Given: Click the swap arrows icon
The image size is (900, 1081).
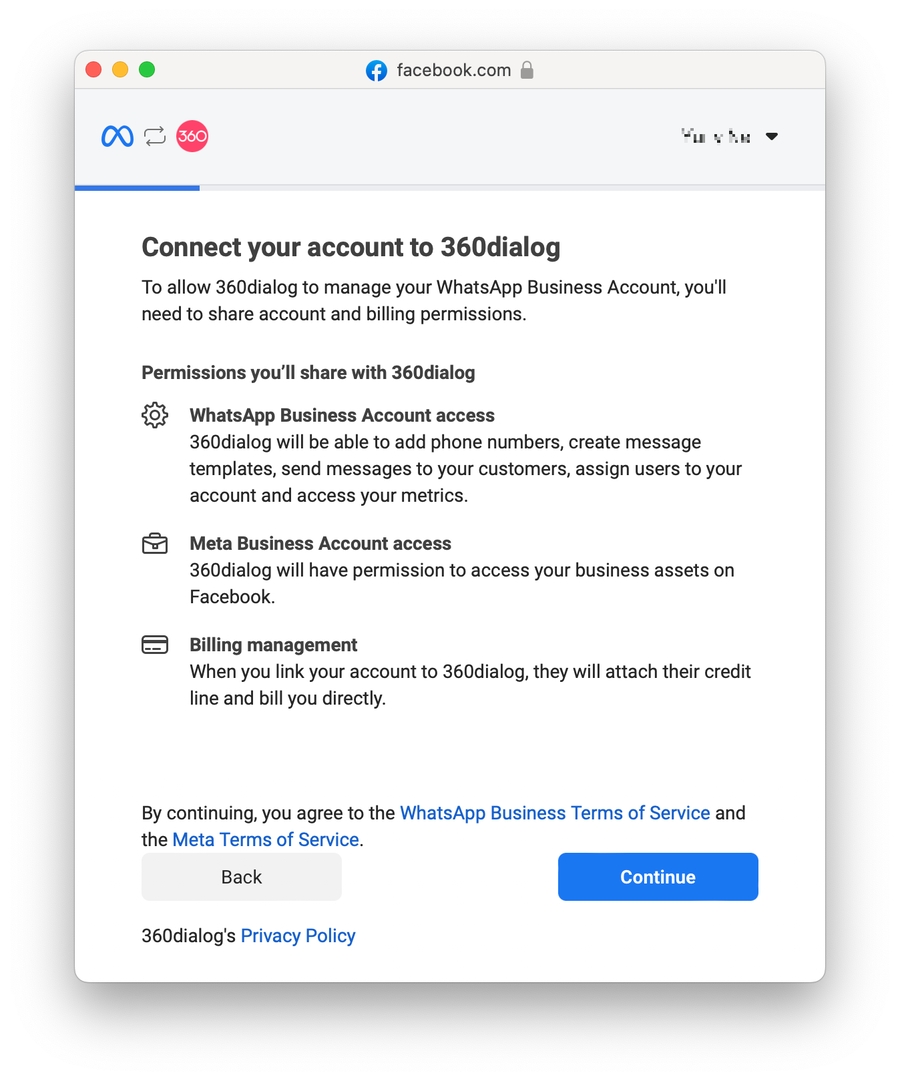Looking at the screenshot, I should 154,136.
